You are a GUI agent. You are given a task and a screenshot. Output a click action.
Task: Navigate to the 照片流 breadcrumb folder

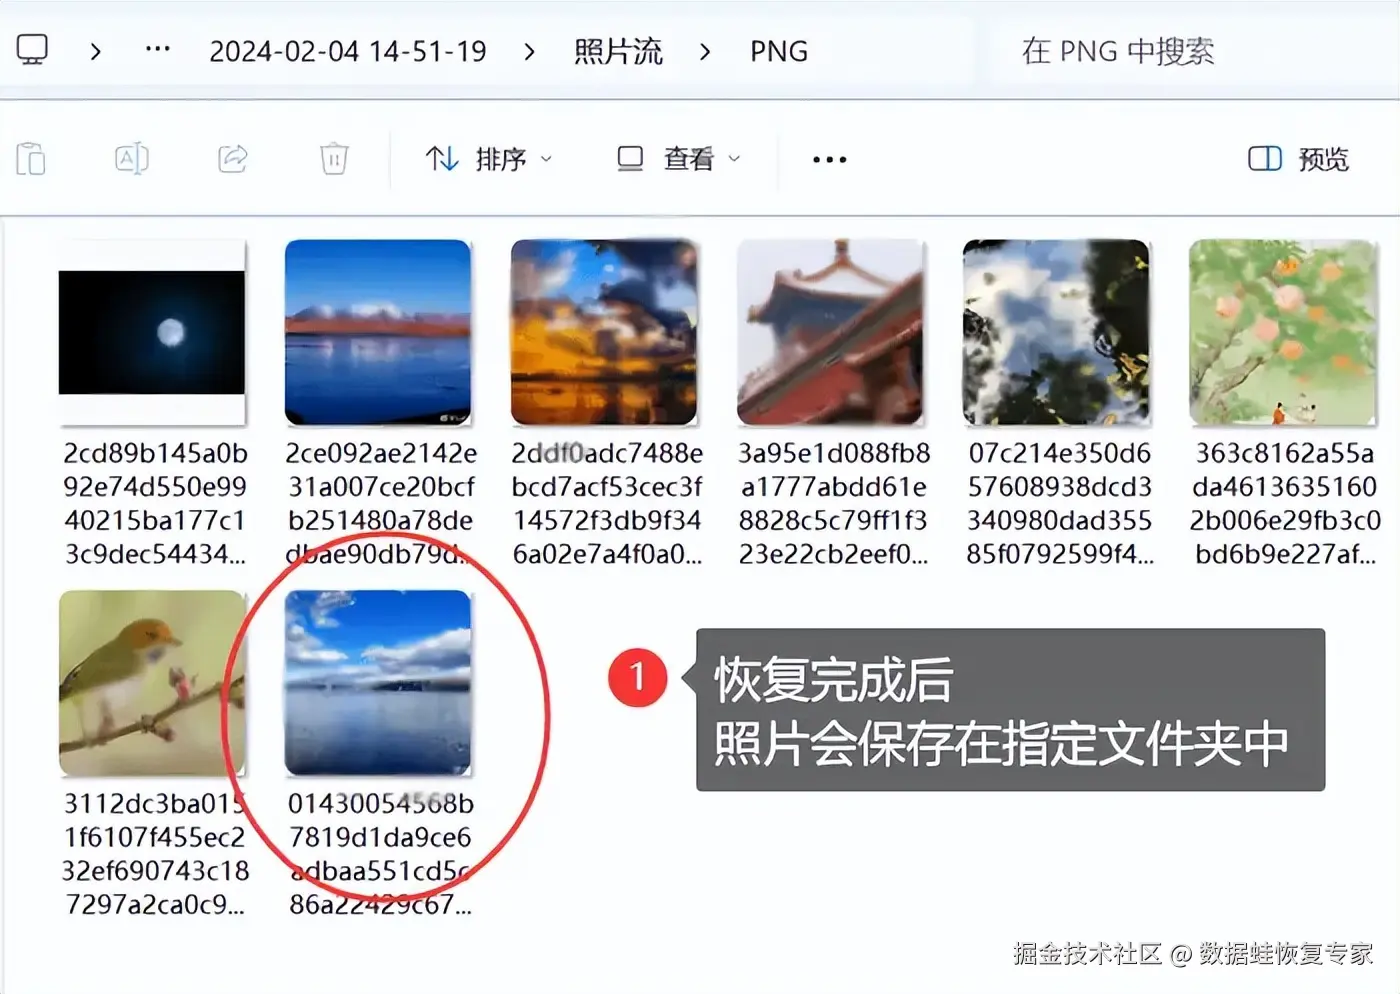(x=618, y=51)
